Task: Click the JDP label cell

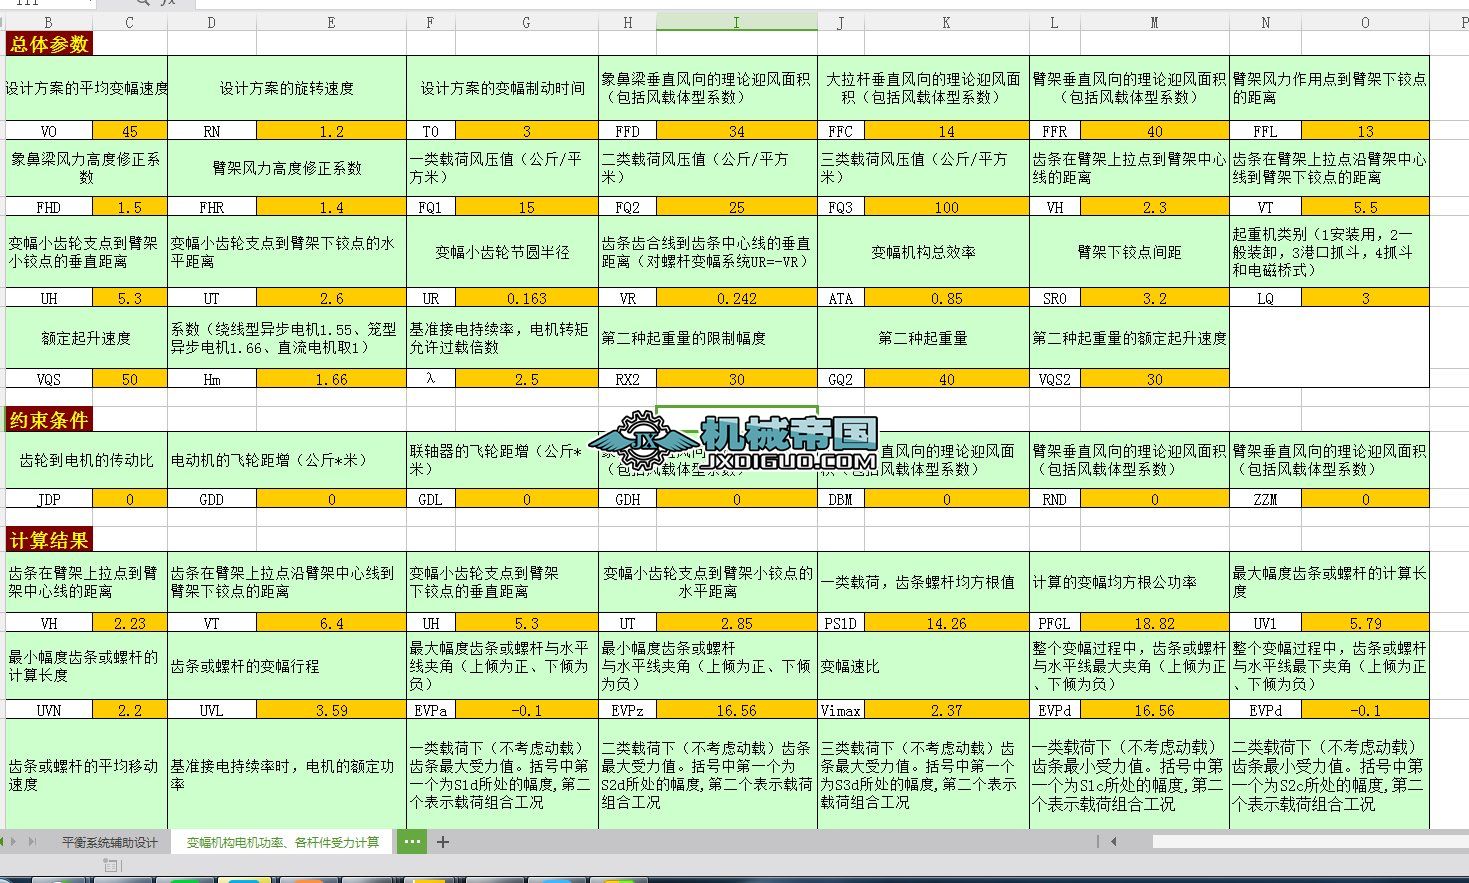Action: [x=48, y=499]
